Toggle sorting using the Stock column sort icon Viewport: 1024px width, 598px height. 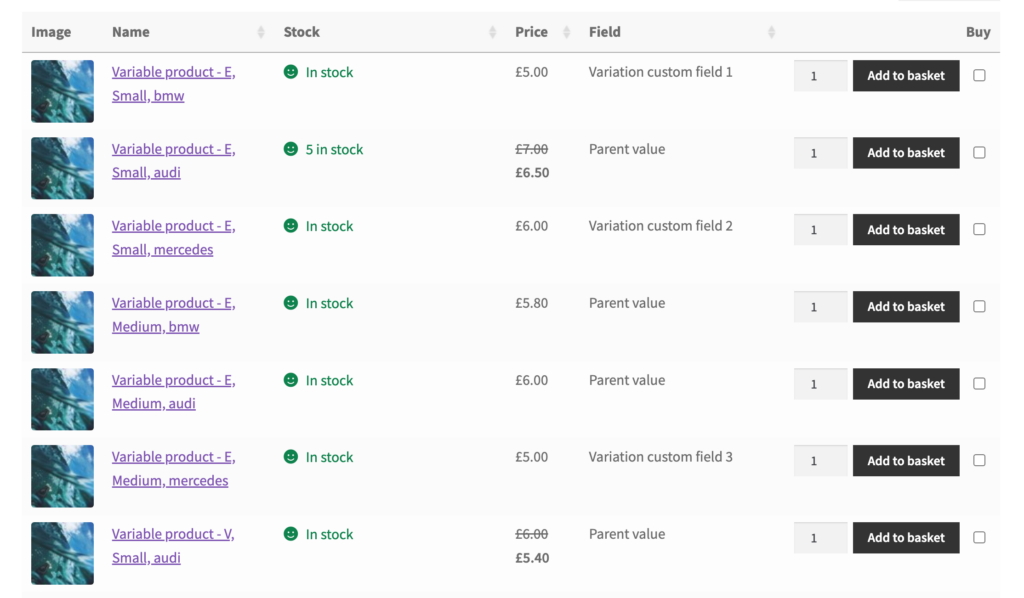(492, 31)
